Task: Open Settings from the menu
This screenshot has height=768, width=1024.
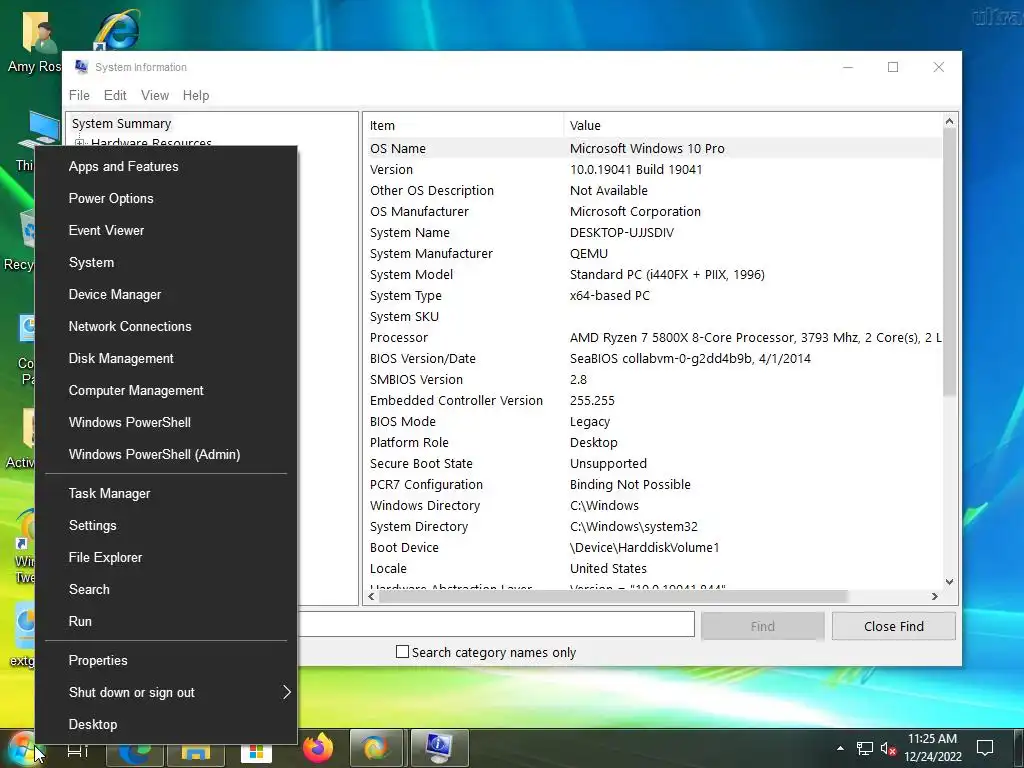Action: (166, 526)
